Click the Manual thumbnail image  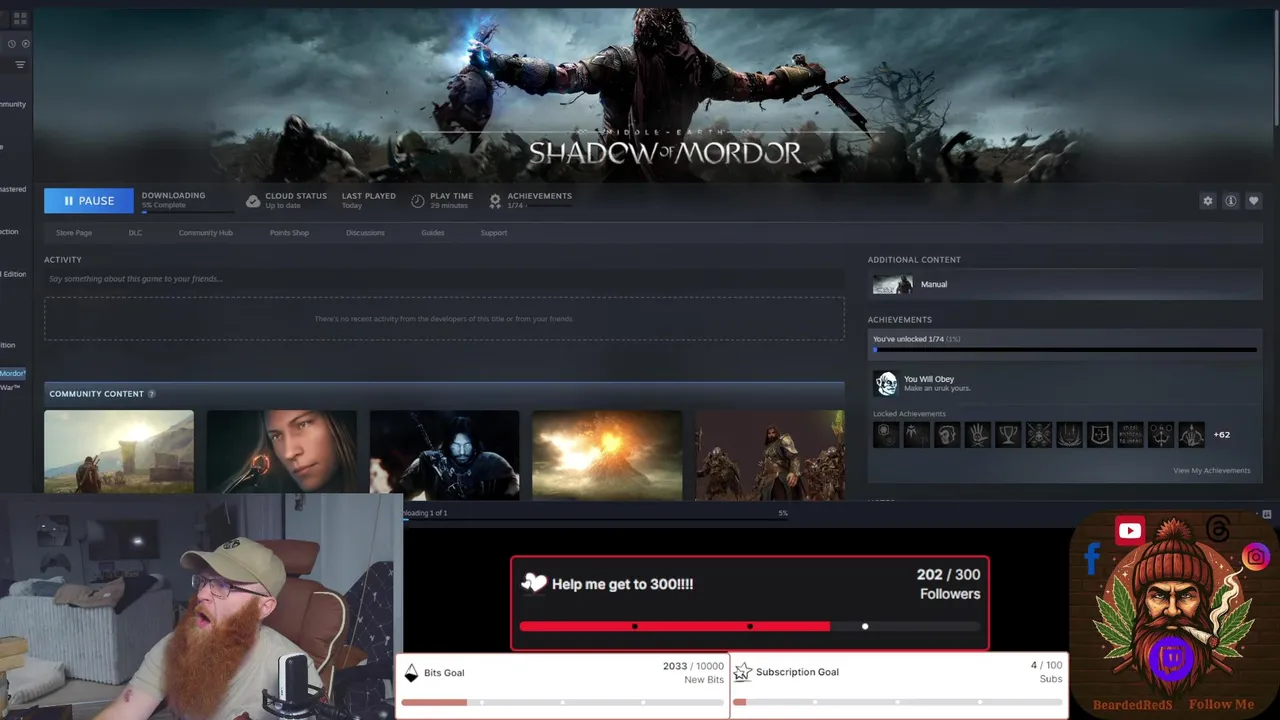892,285
